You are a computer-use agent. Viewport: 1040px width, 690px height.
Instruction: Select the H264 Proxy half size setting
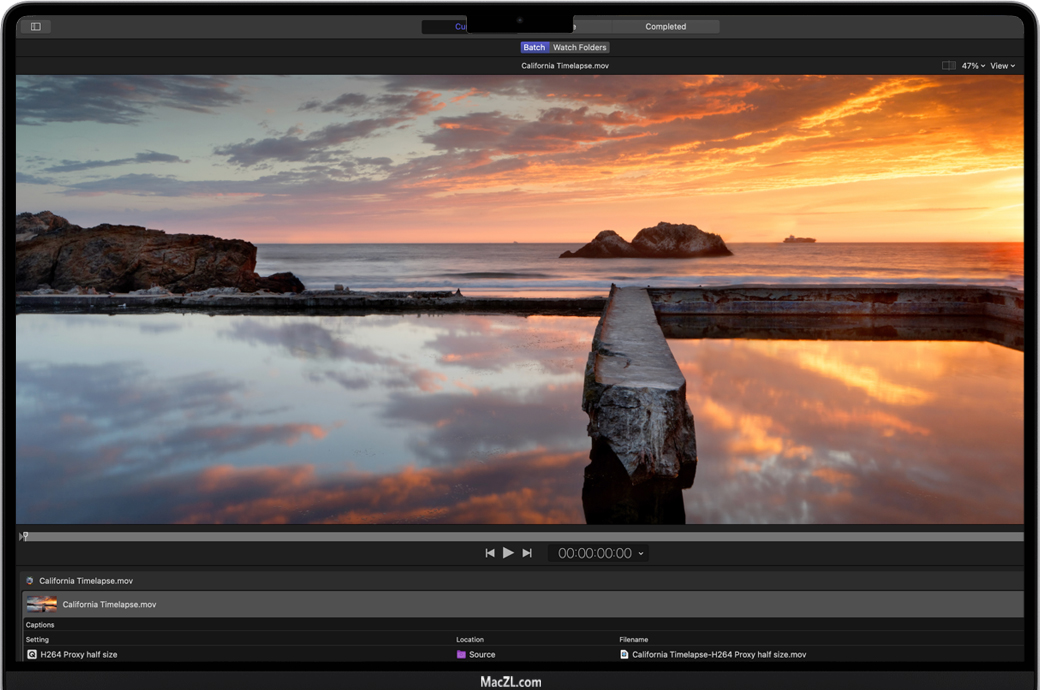pos(79,654)
